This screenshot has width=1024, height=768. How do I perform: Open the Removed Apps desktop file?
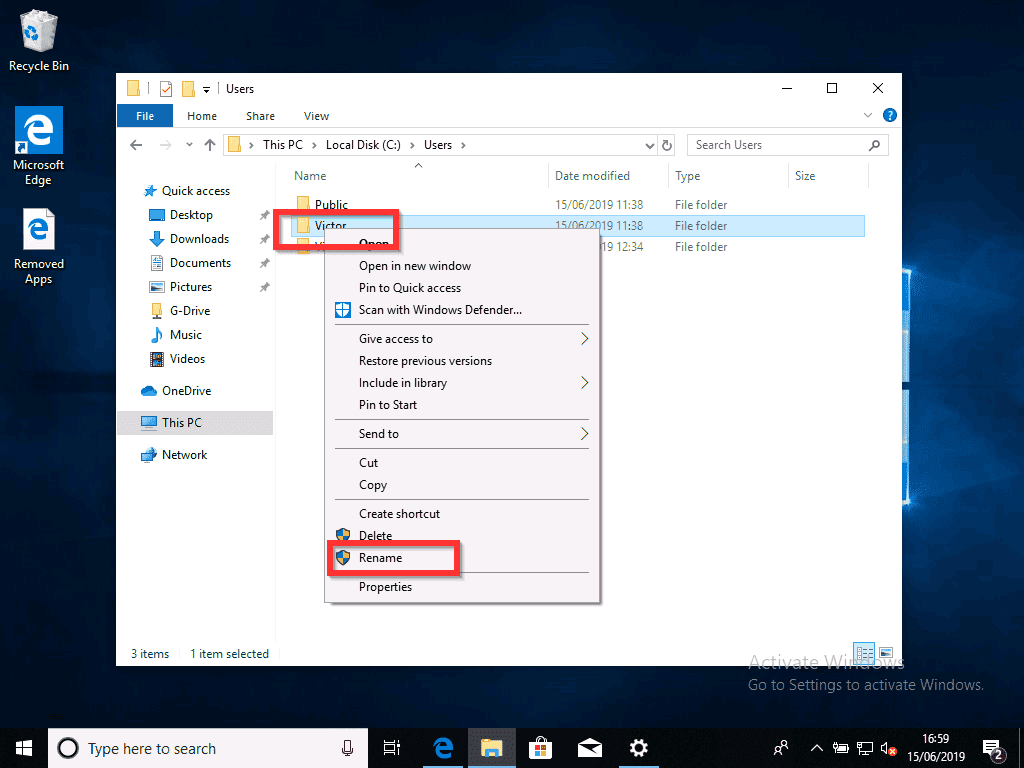tap(39, 247)
